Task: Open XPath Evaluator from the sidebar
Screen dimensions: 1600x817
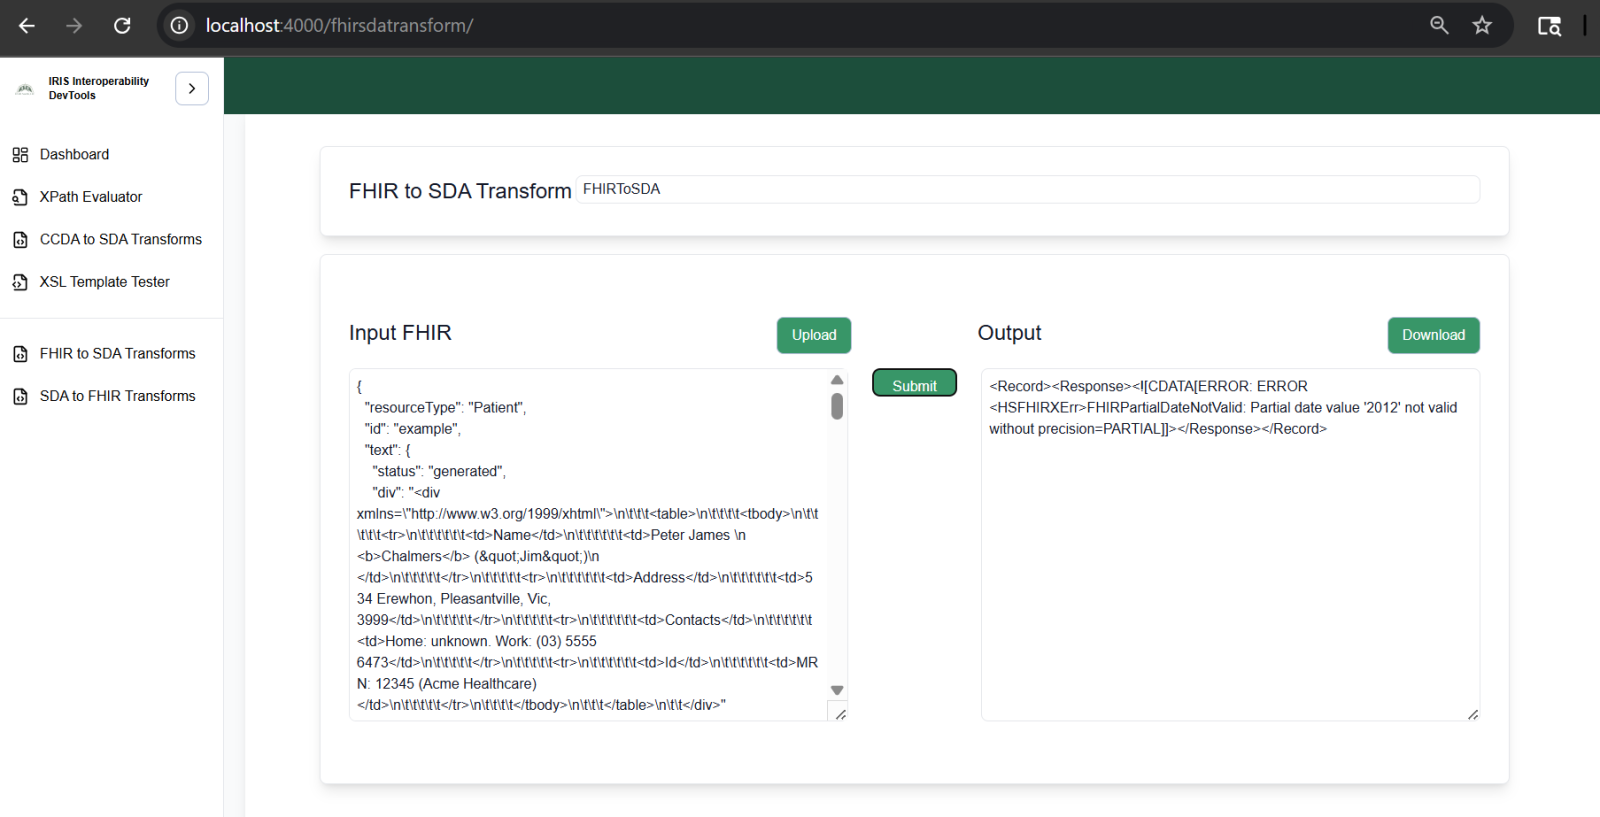Action: pyautogui.click(x=91, y=197)
